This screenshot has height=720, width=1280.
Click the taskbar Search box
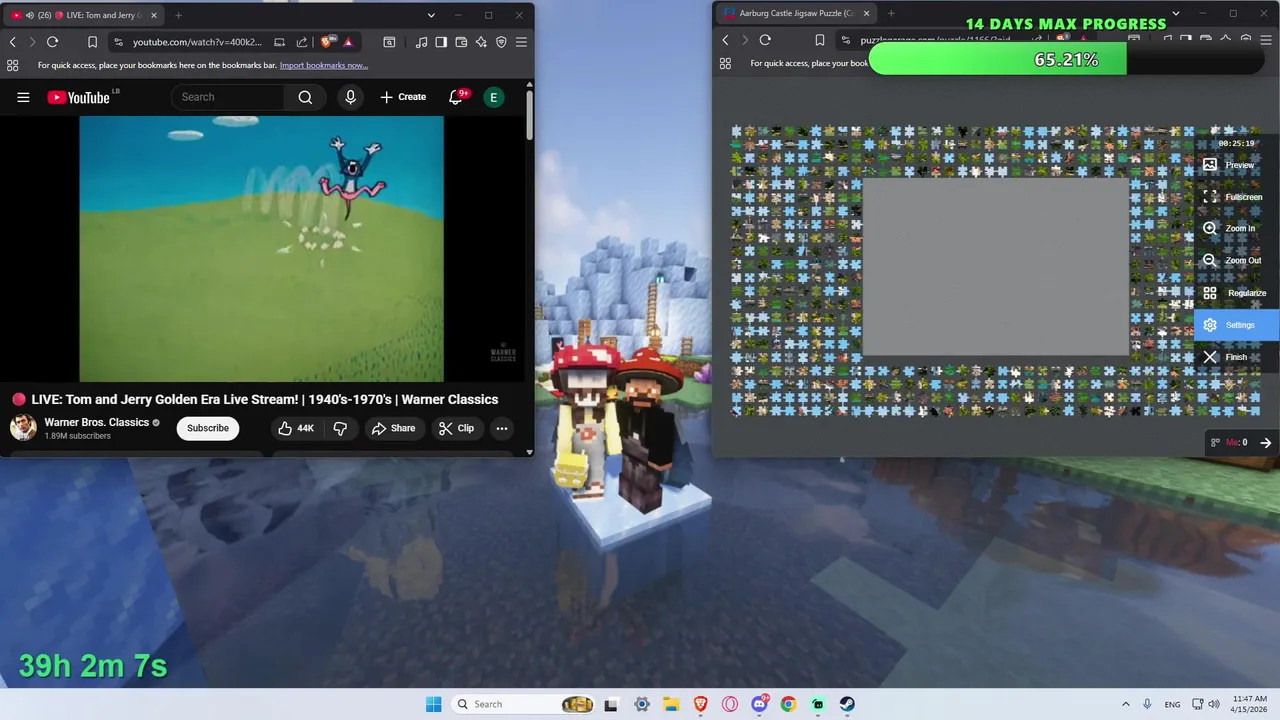[523, 704]
